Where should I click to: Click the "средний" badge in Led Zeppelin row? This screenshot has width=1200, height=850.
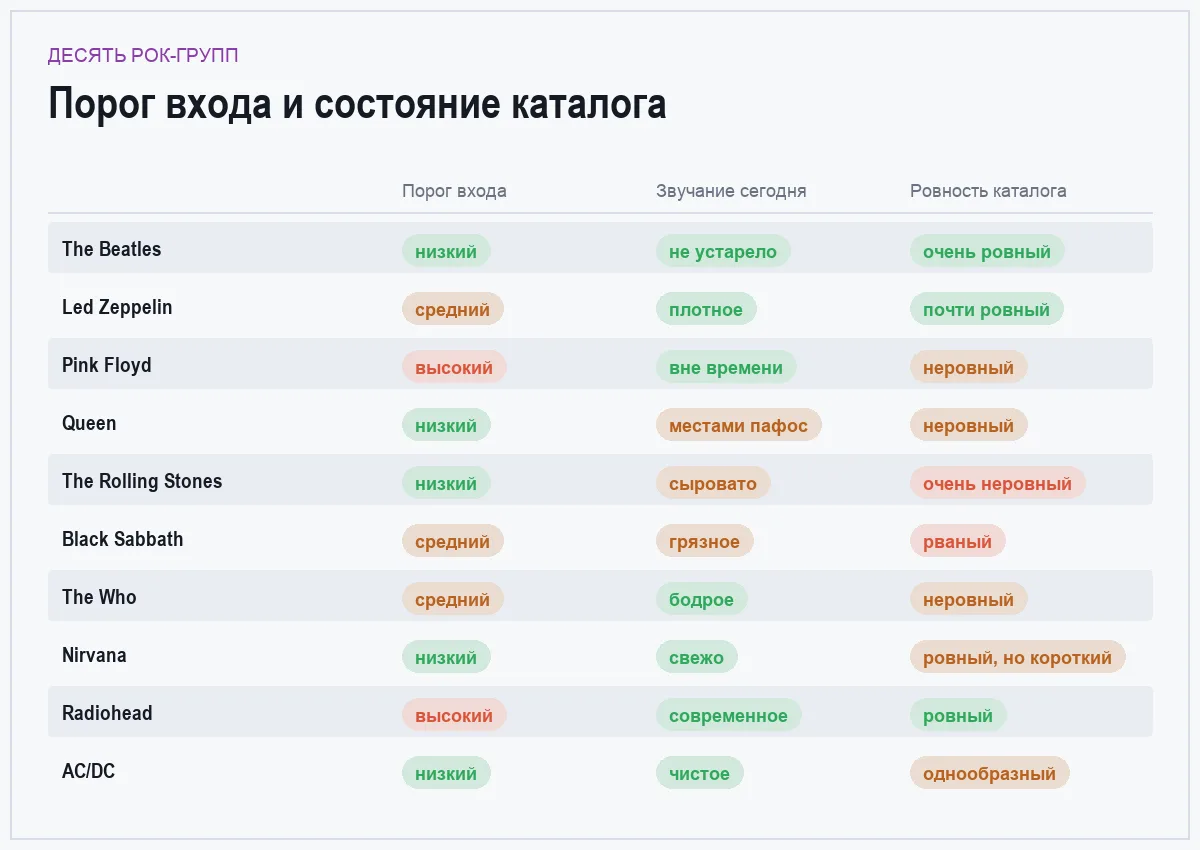point(453,309)
